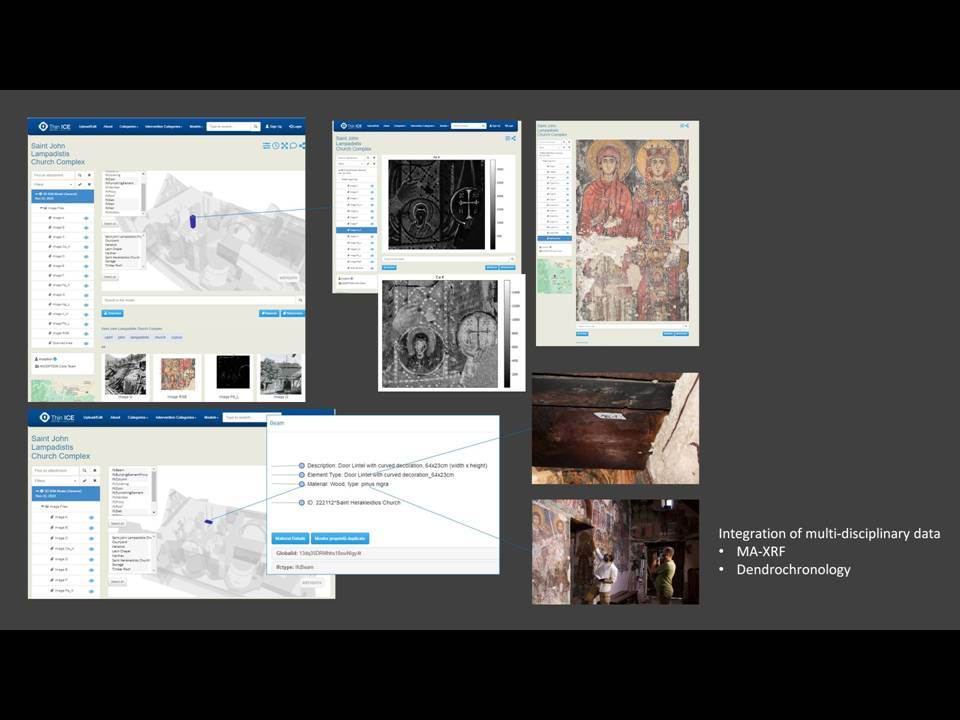
Task: Click Material Details button in Beam popup
Action: [x=290, y=538]
